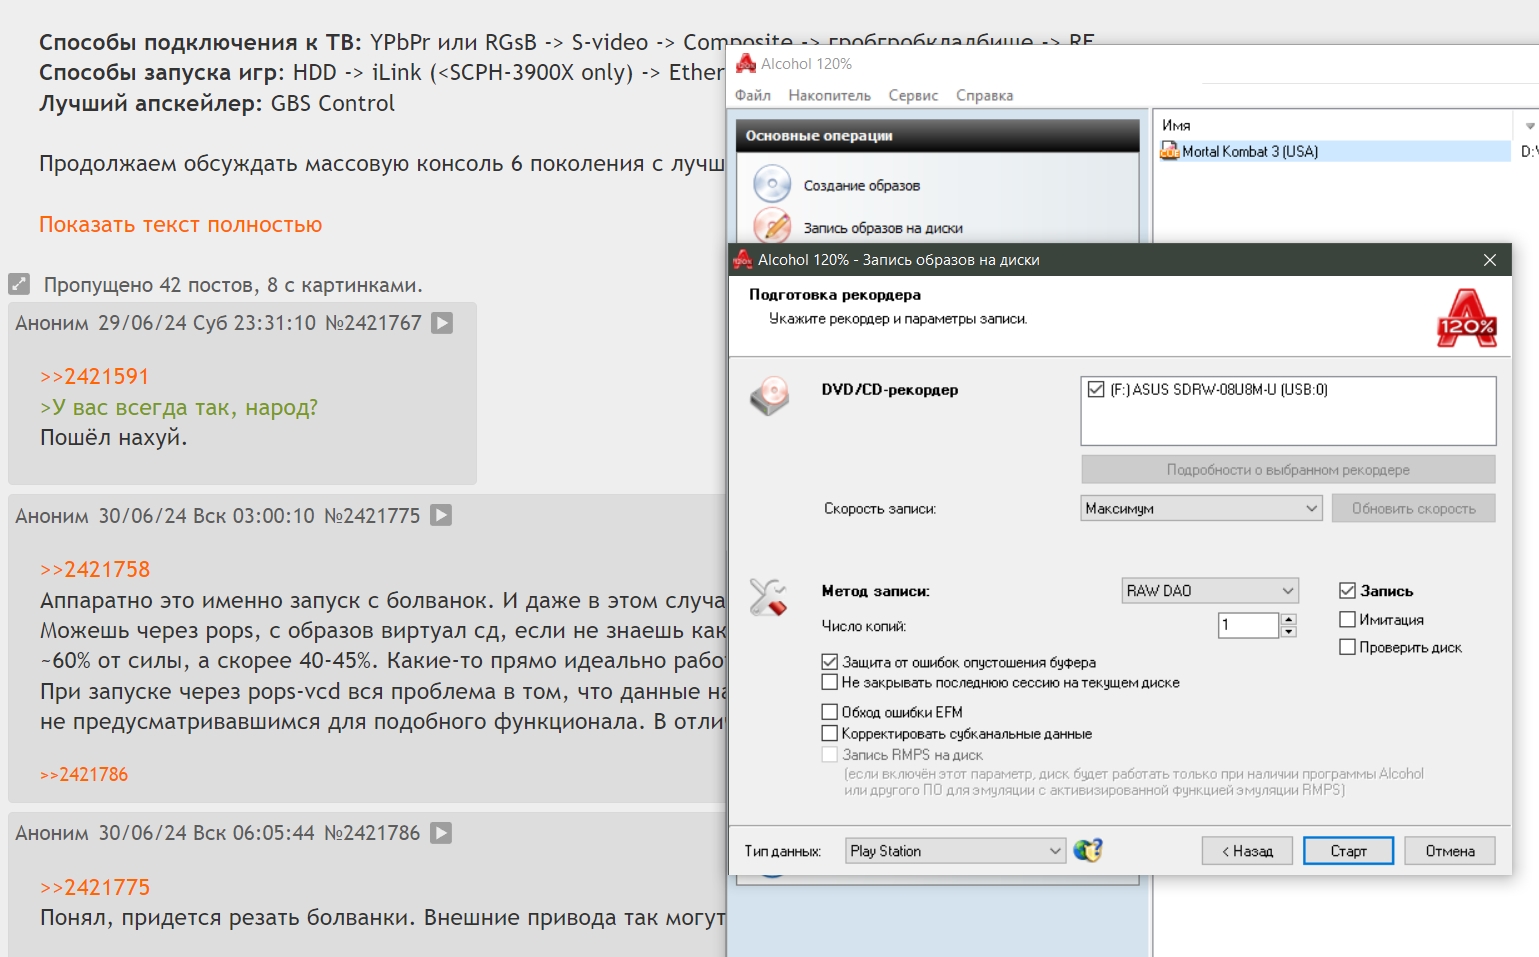This screenshot has width=1539, height=957.
Task: Click post number №2421775
Action: click(372, 516)
